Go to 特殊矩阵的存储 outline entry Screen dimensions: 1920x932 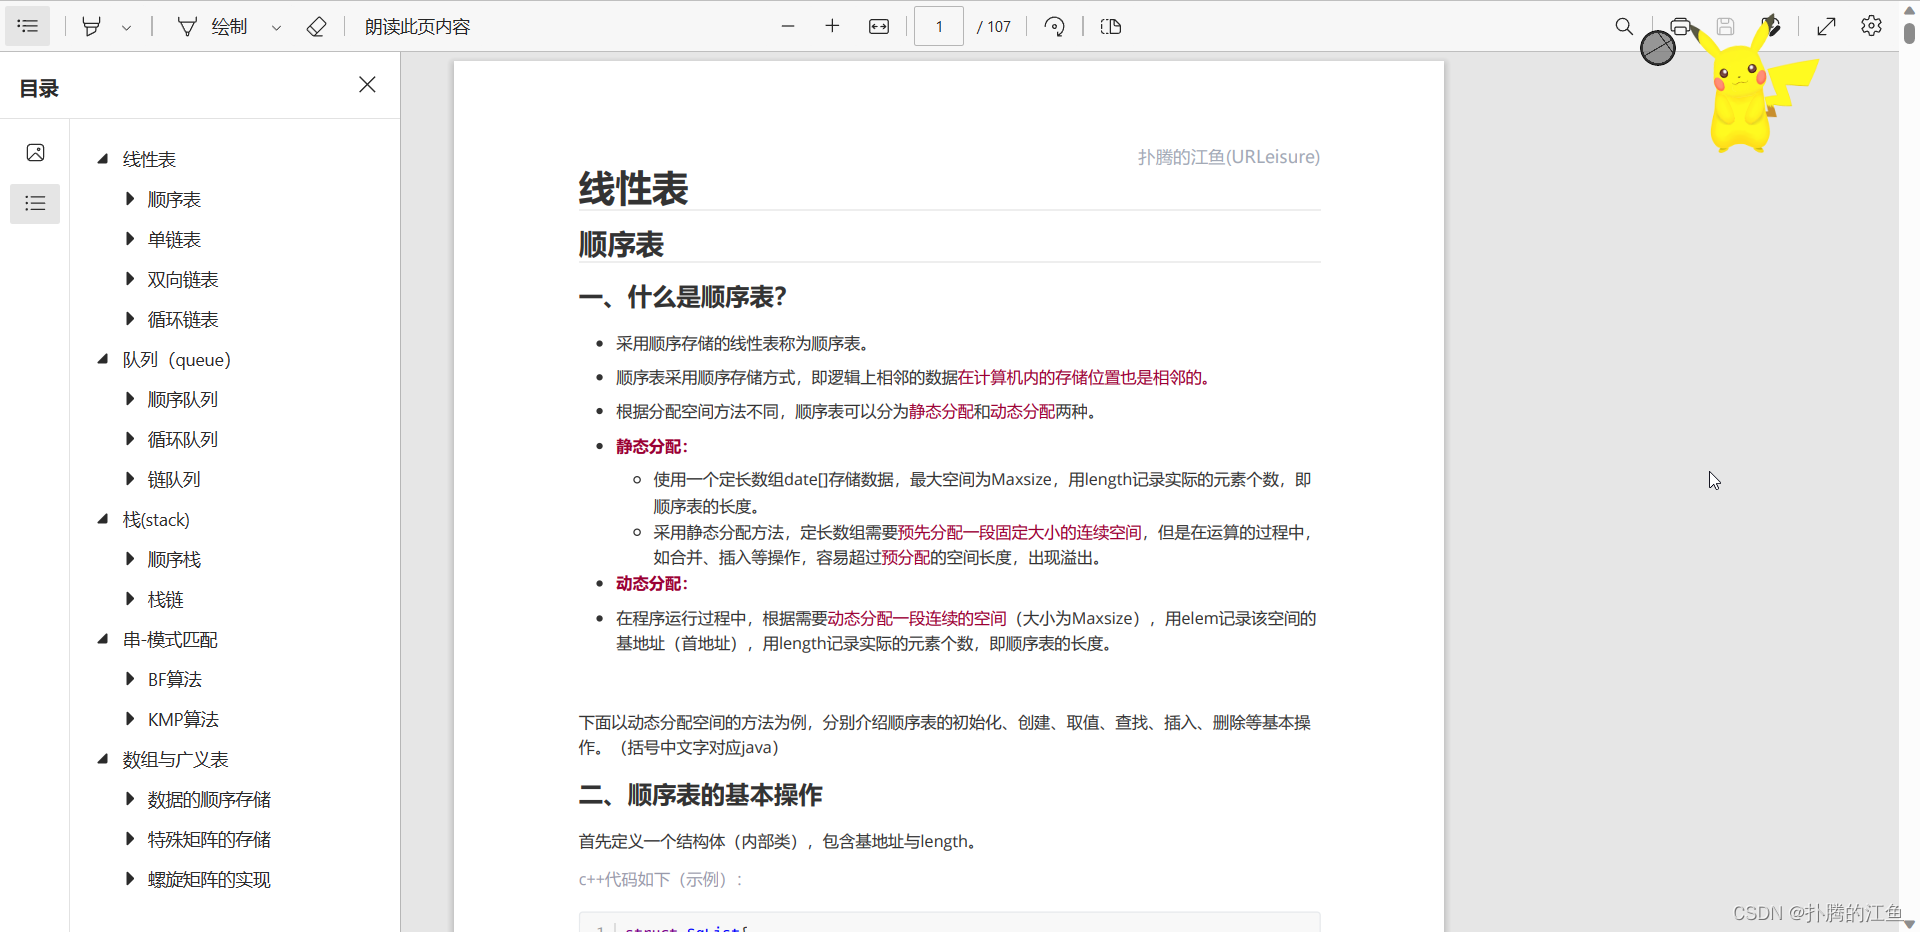pos(209,840)
